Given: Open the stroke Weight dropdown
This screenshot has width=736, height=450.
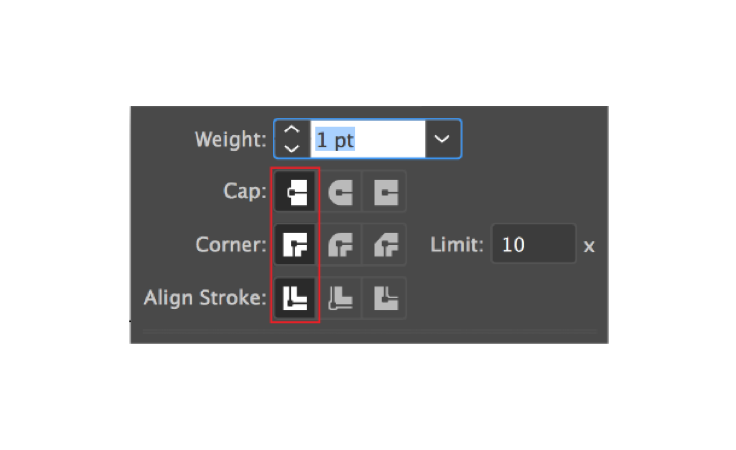Looking at the screenshot, I should tap(442, 140).
